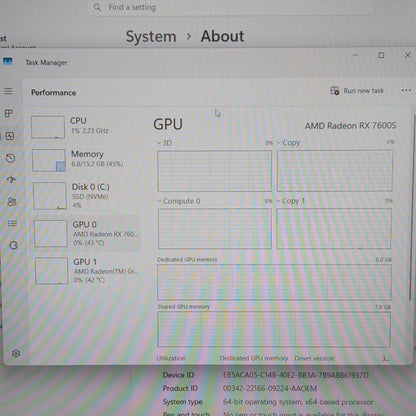The width and height of the screenshot is (416, 416).
Task: Click the GPU 0 mini graph thumbnail
Action: click(51, 233)
